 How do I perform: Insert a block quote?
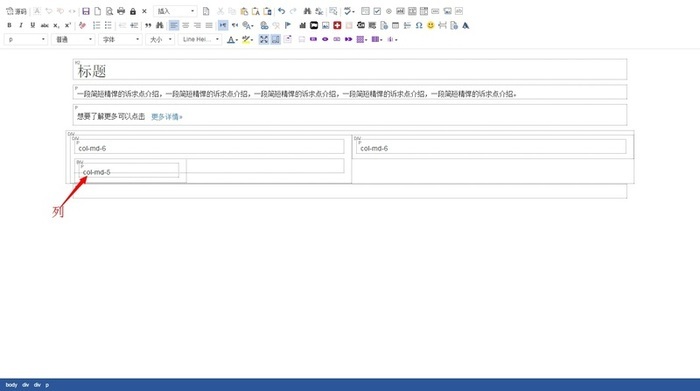point(148,25)
